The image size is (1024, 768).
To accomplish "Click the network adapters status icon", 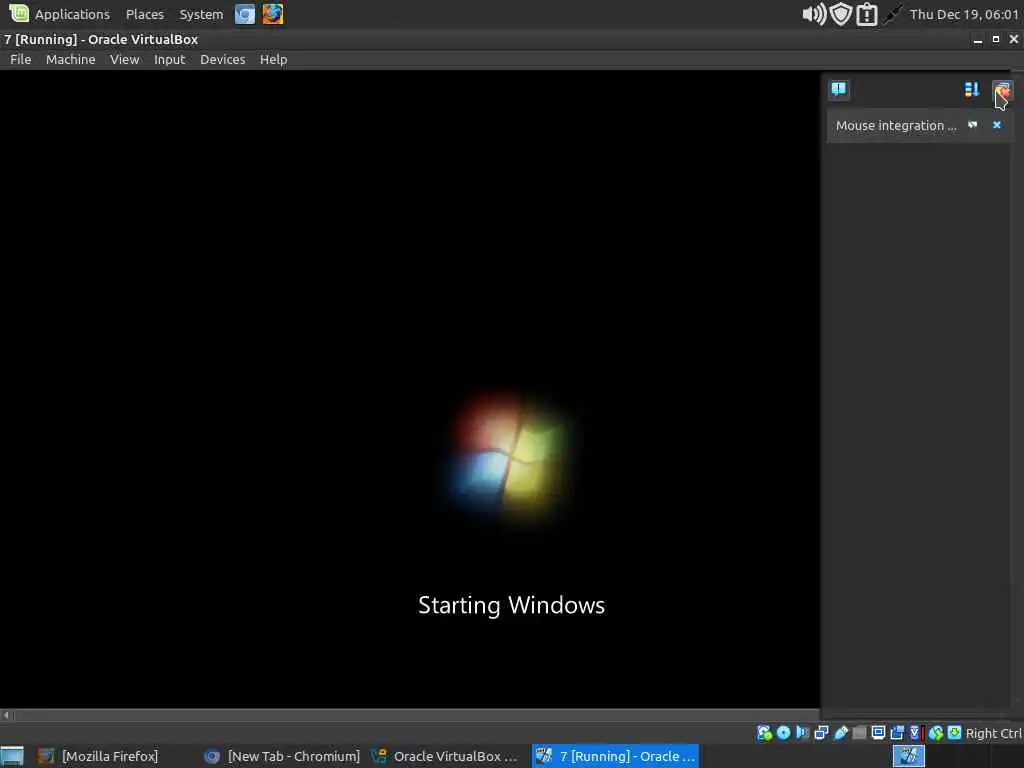I will (x=822, y=733).
